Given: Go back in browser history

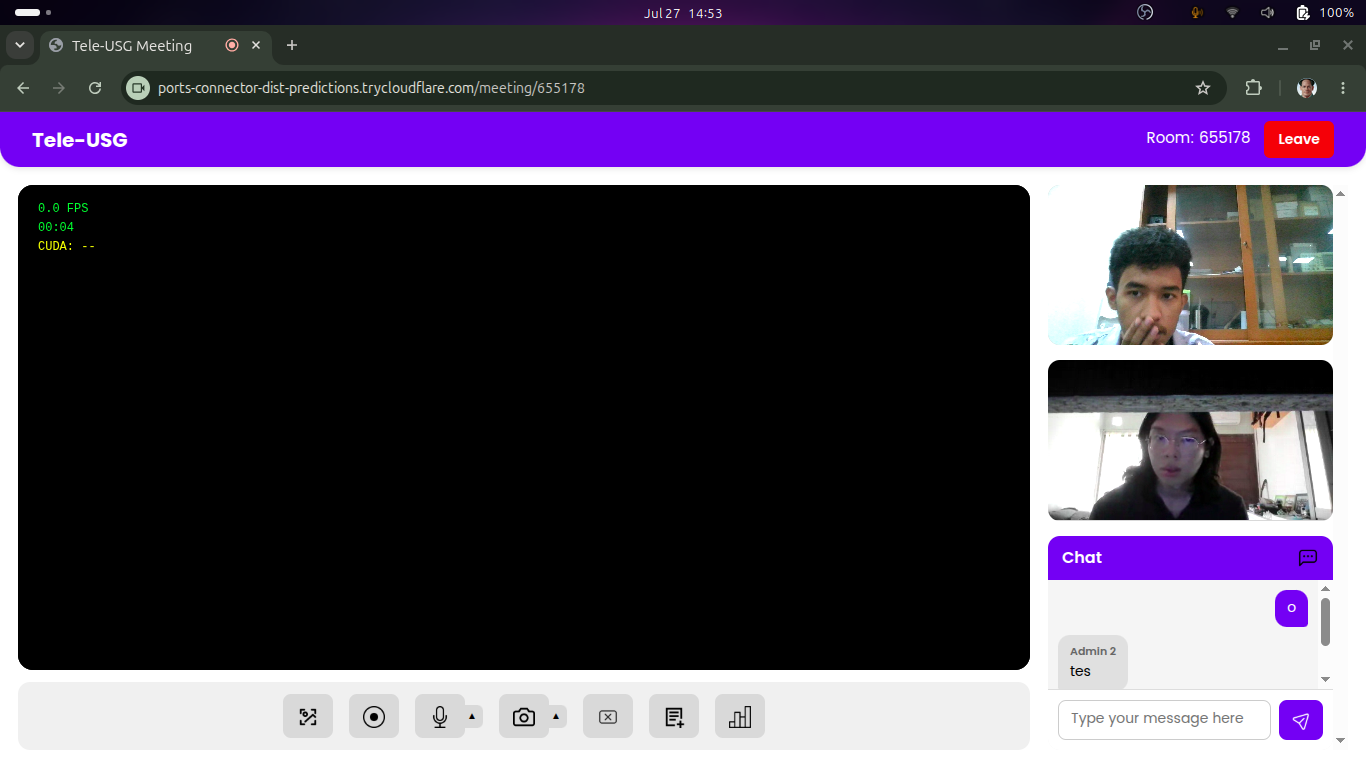Looking at the screenshot, I should [23, 88].
